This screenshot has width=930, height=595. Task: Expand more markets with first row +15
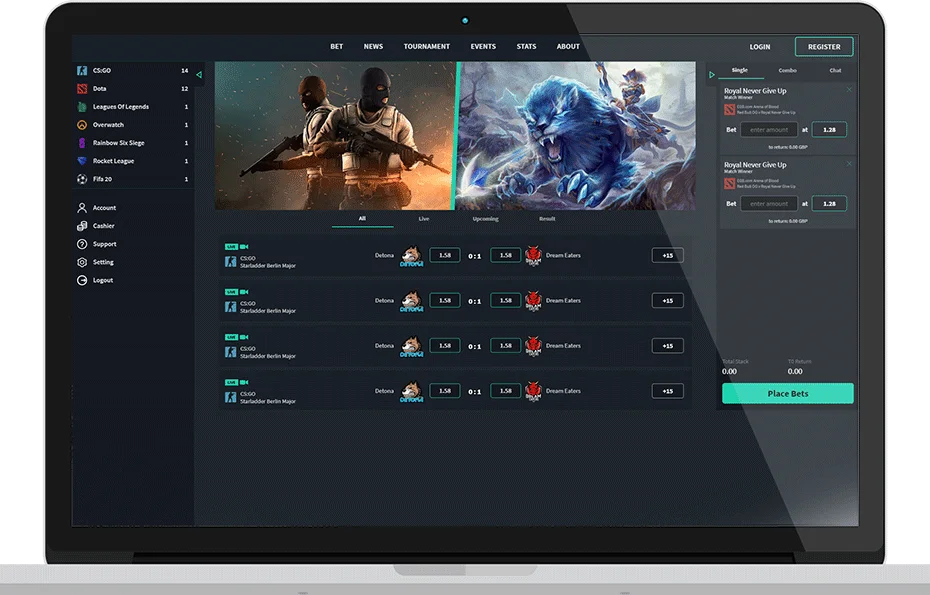pyautogui.click(x=667, y=255)
